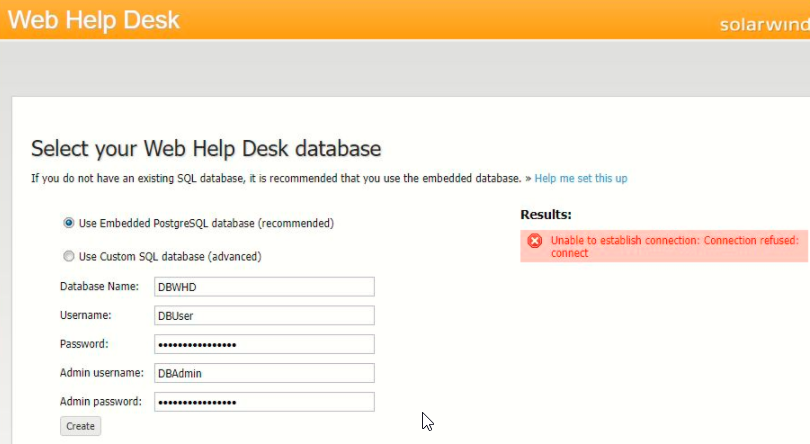Select Use Custom SQL database radio button

[69, 257]
